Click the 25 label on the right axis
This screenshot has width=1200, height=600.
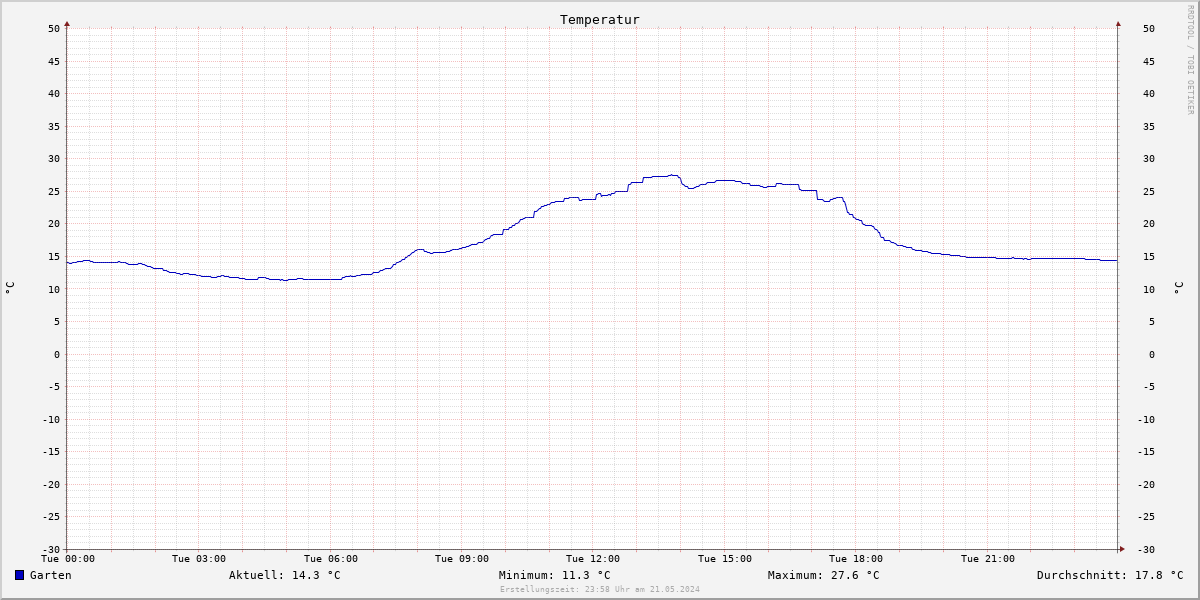point(1149,191)
